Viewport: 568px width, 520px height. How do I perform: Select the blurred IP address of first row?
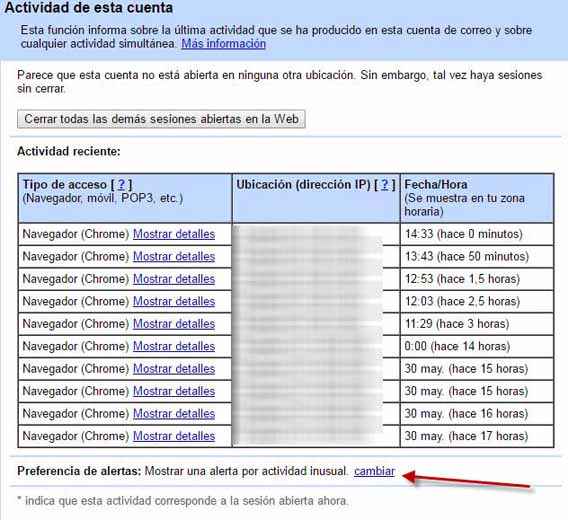[x=316, y=234]
